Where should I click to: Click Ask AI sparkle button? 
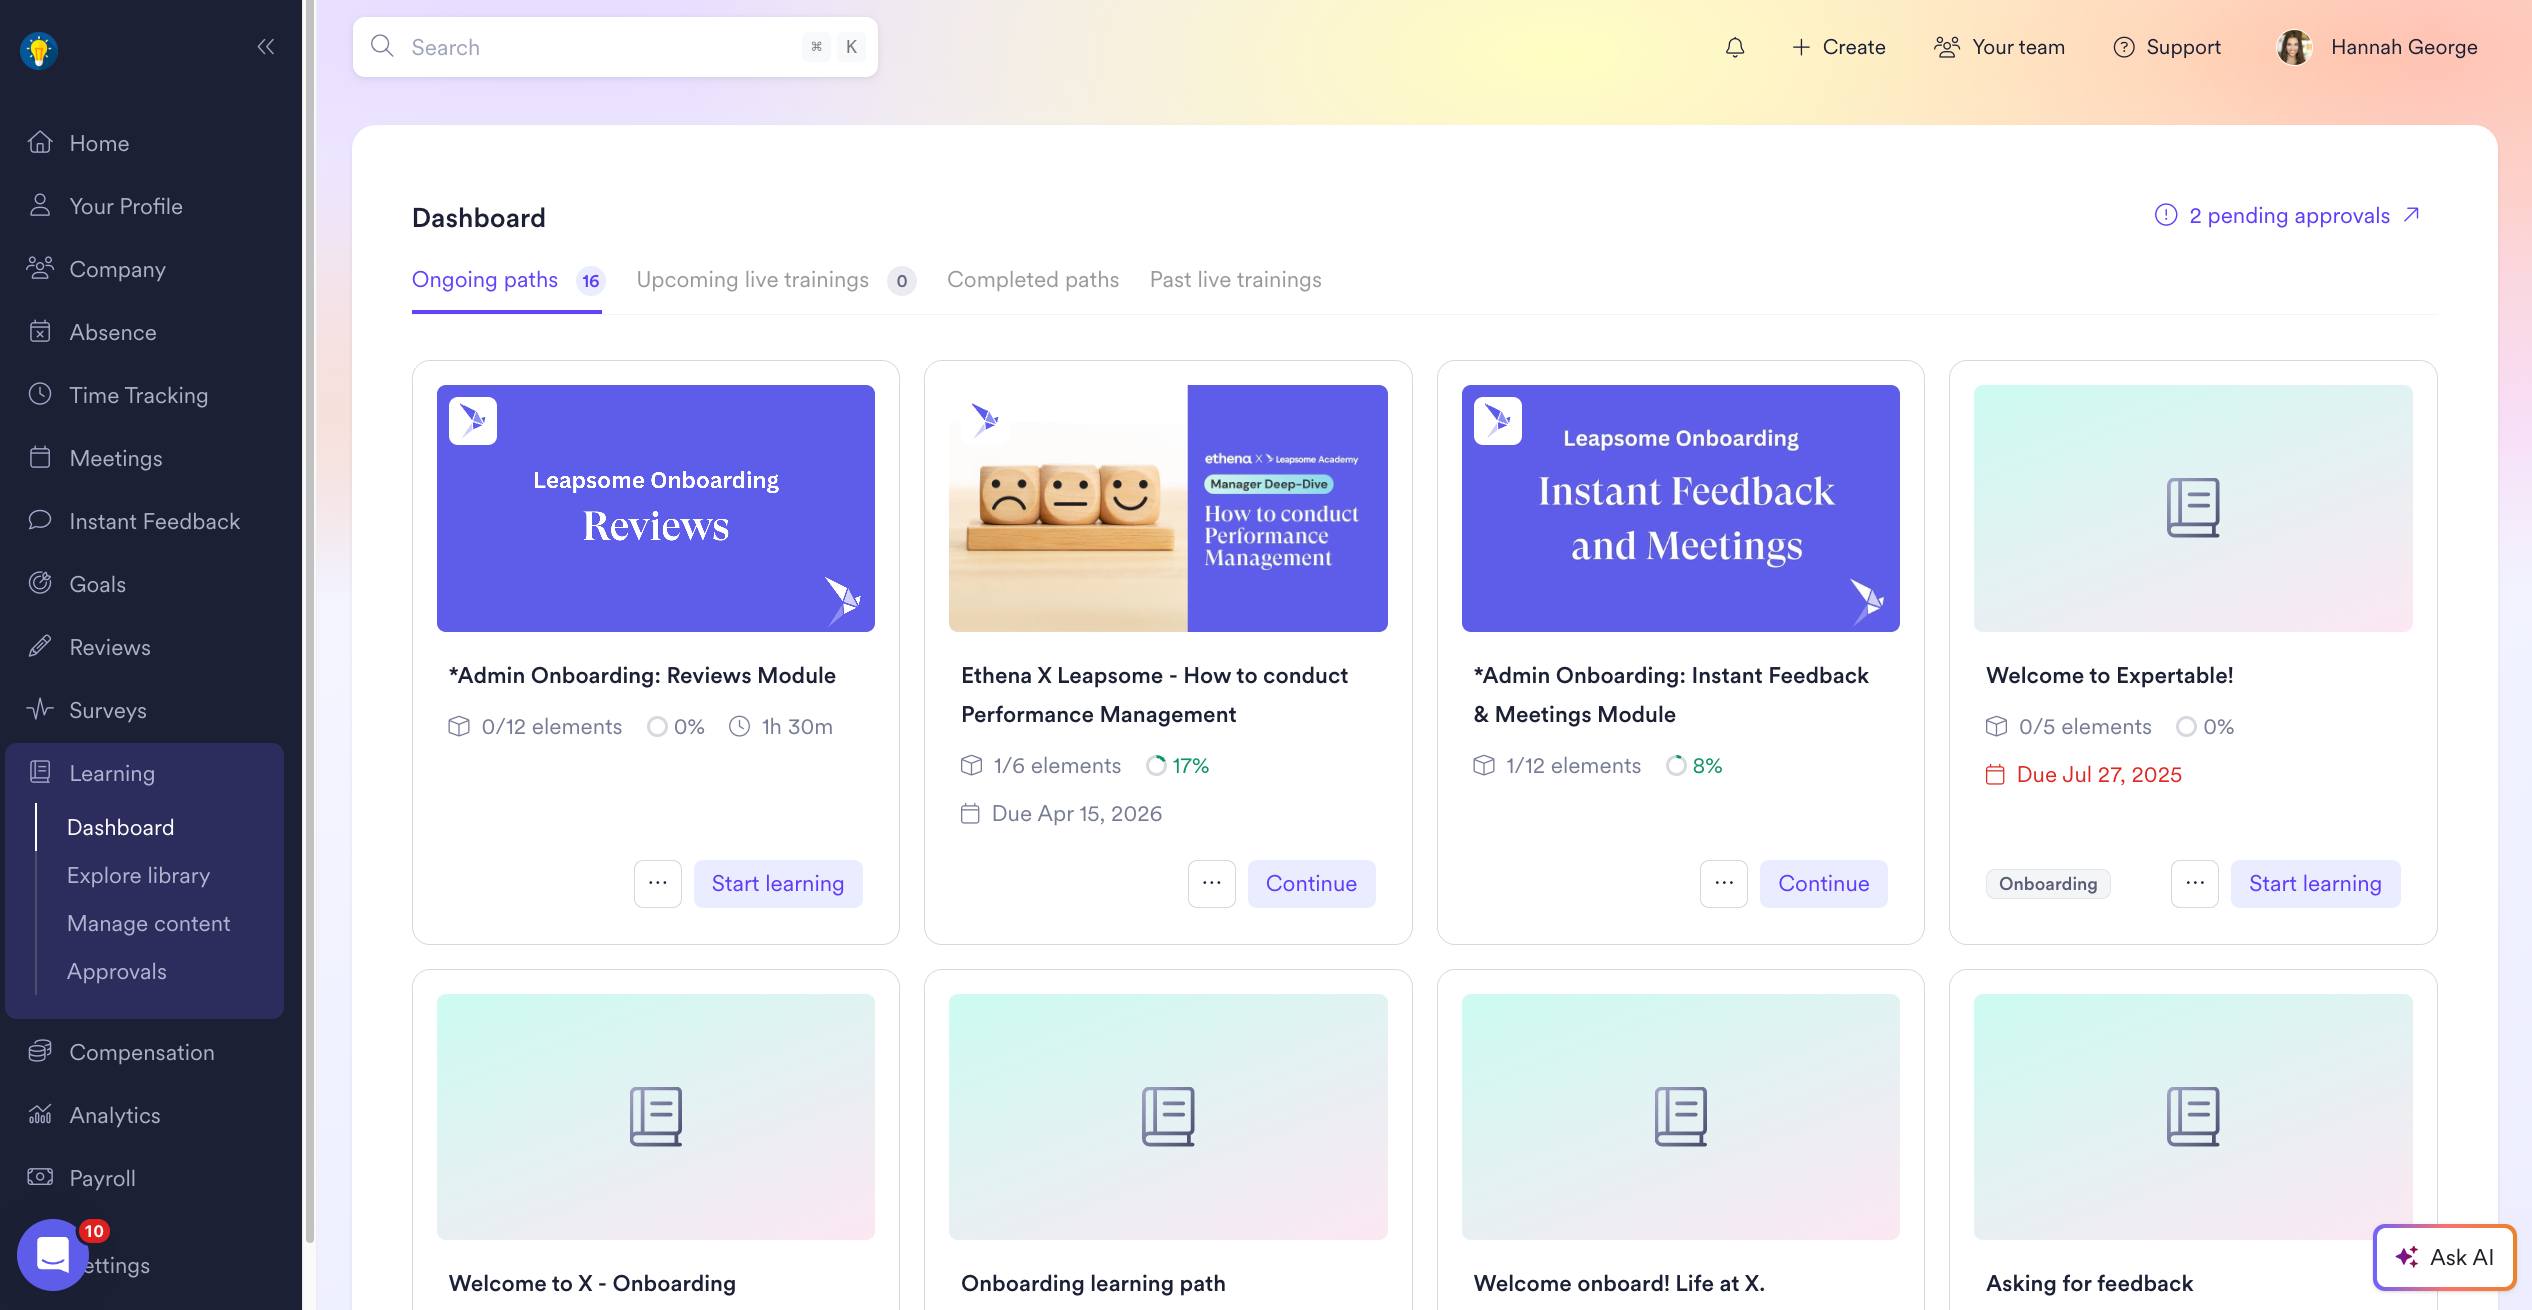tap(2443, 1257)
